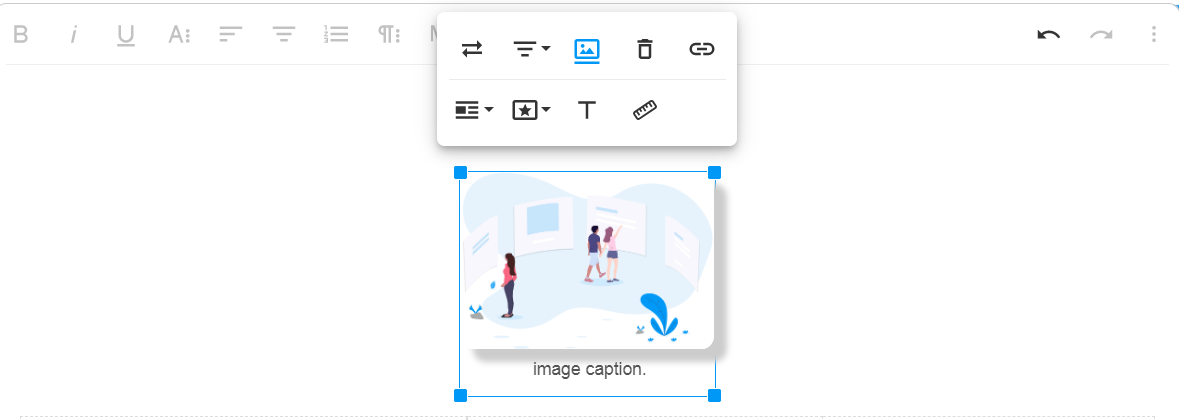Click the Redo arrow
Image resolution: width=1179 pixels, height=420 pixels.
pos(1101,35)
